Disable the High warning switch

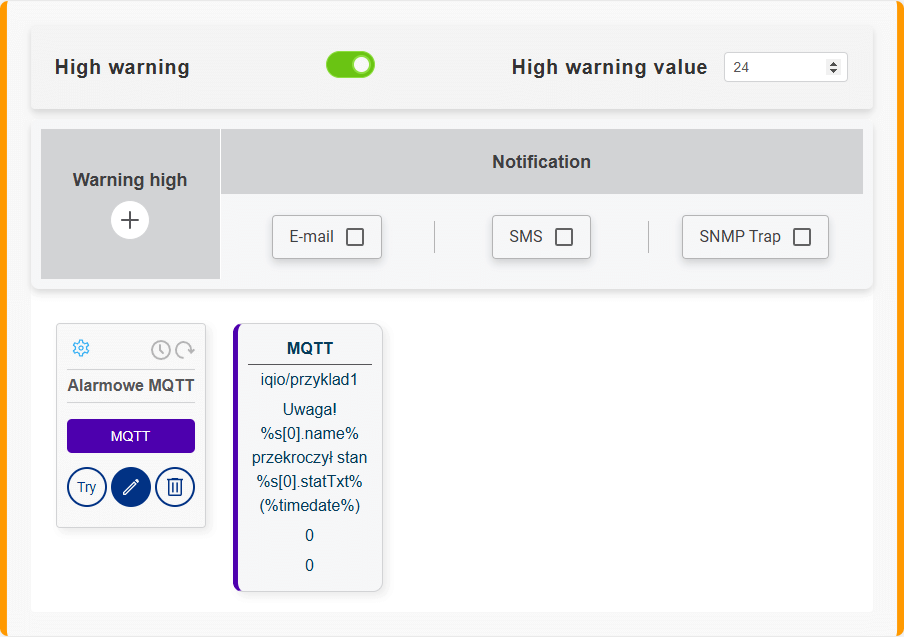click(x=350, y=65)
